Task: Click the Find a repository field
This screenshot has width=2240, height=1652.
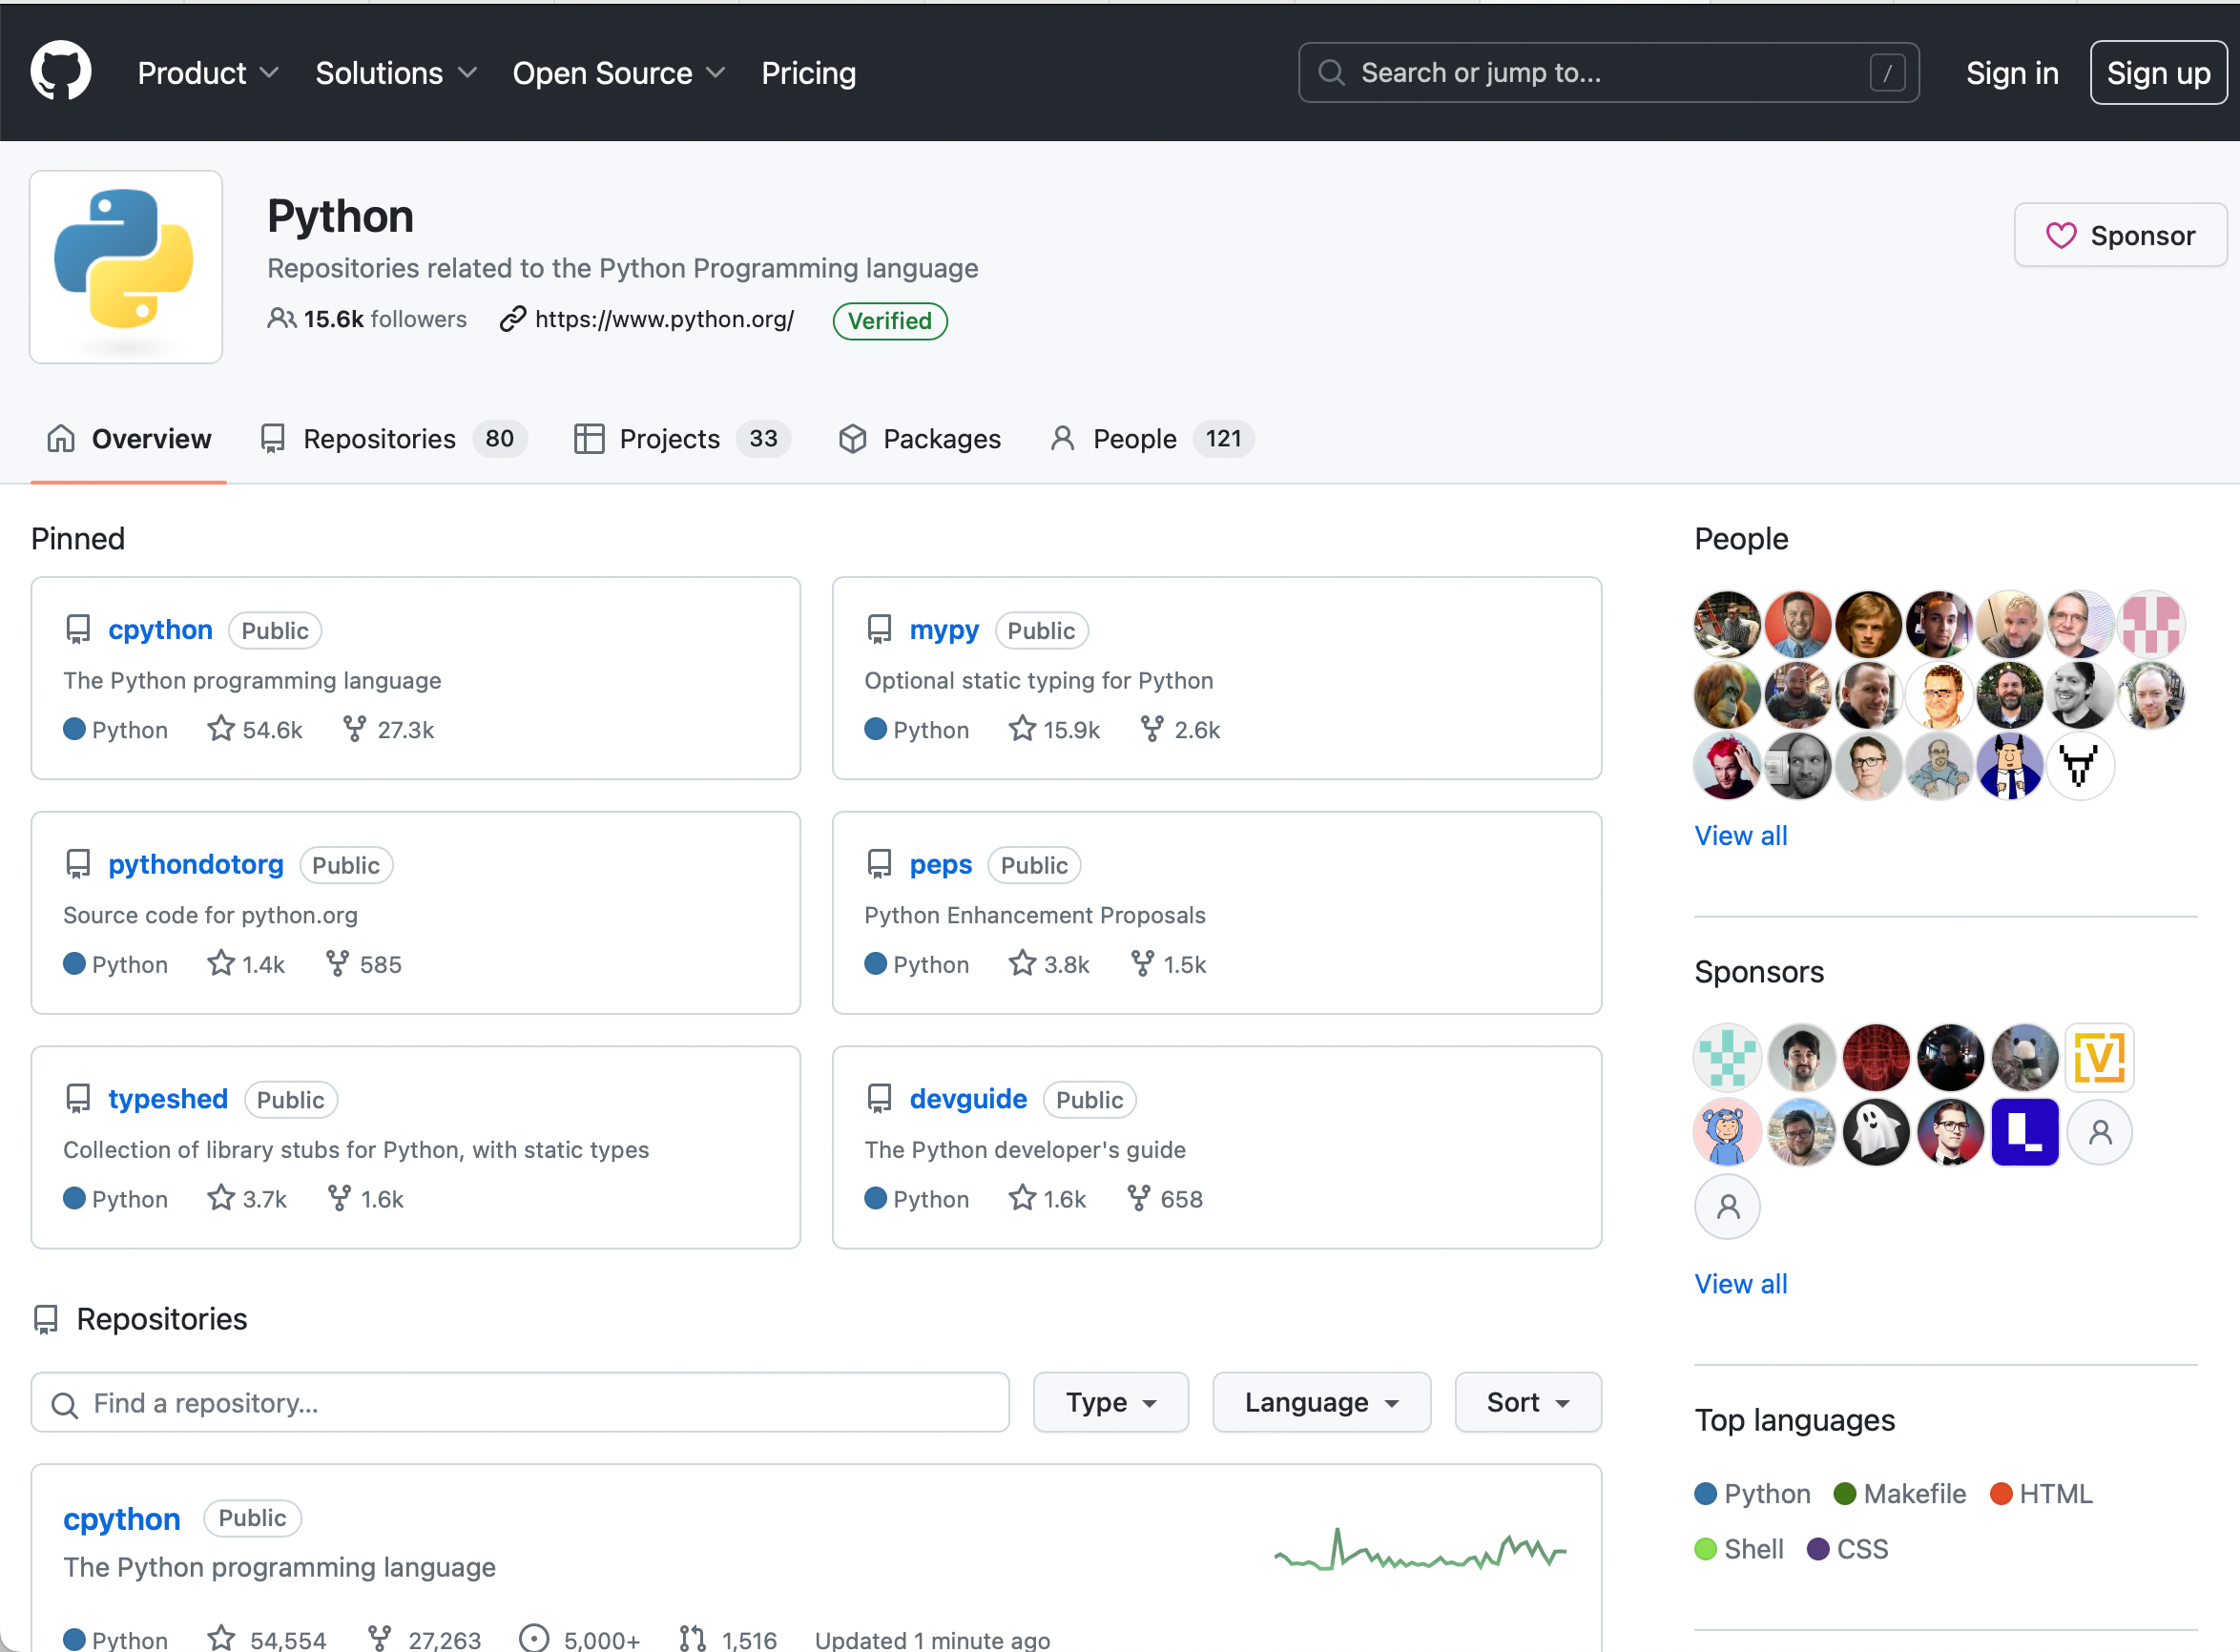Action: [520, 1402]
